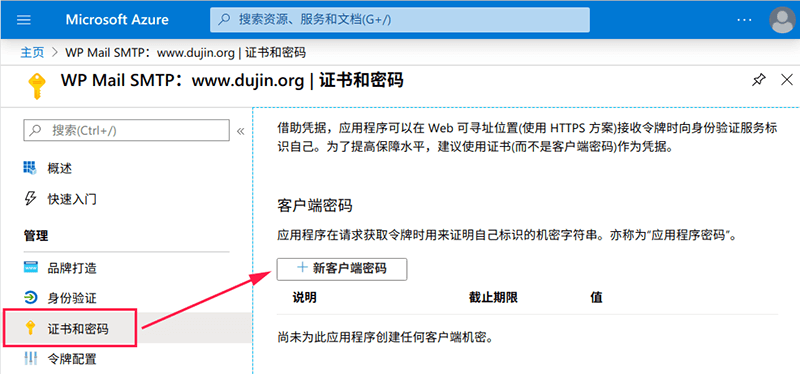The height and width of the screenshot is (374, 800).
Task: Close the certificates and secrets blade
Action: coord(787,80)
